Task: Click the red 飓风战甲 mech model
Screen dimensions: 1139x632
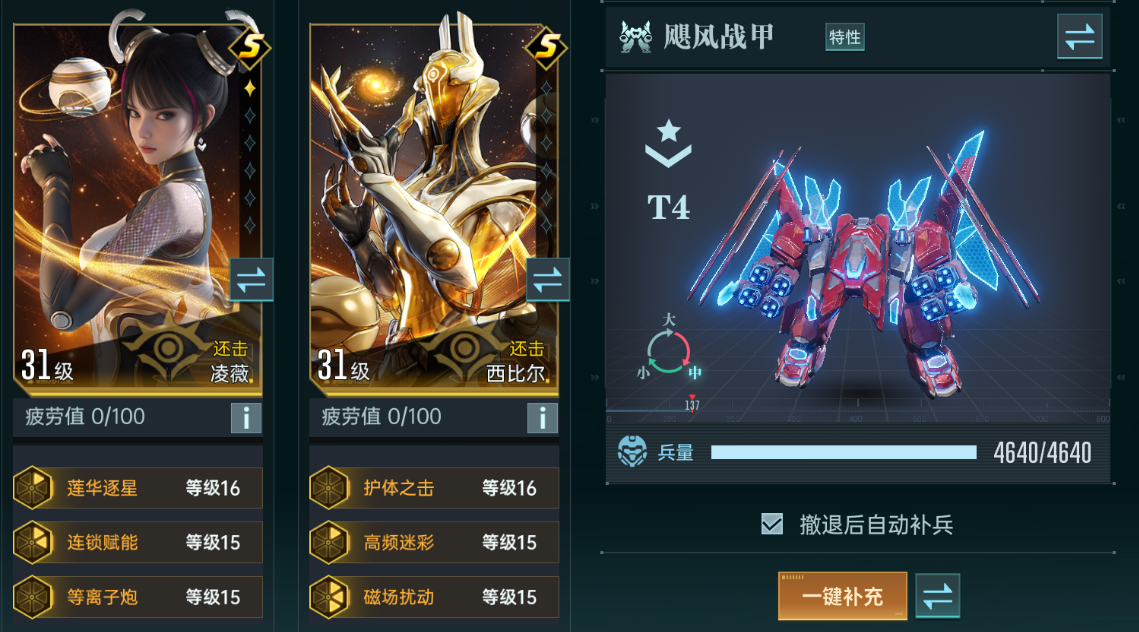Action: [x=864, y=265]
